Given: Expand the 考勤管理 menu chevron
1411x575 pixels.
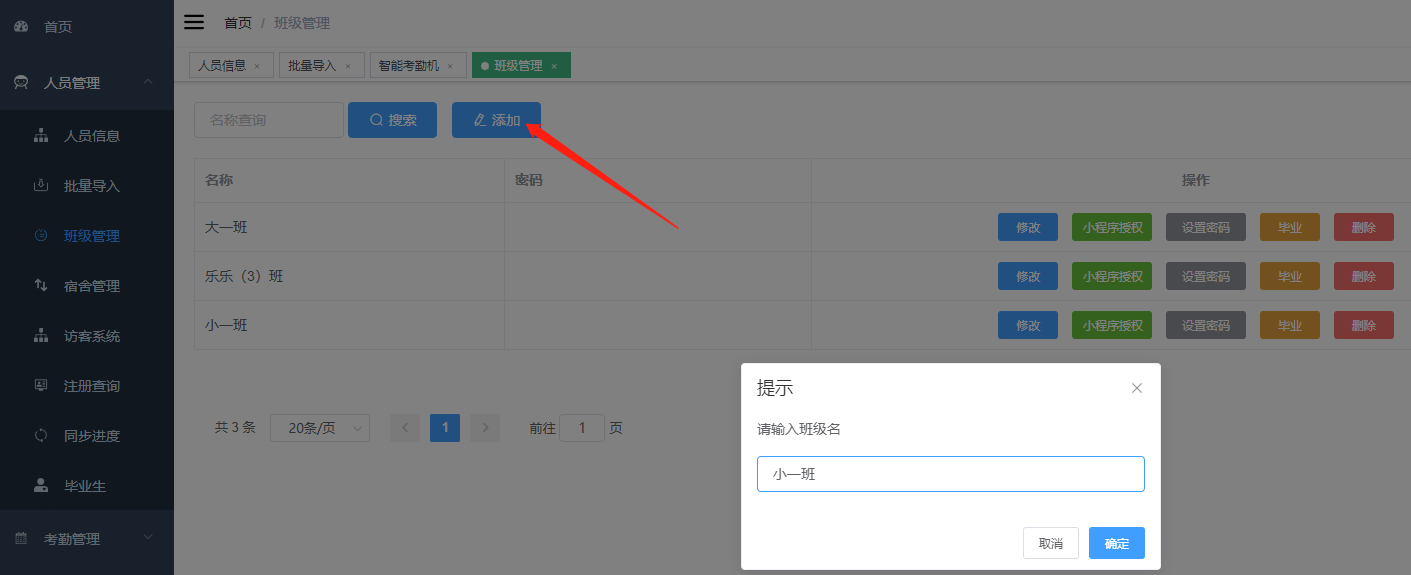Looking at the screenshot, I should click(148, 538).
